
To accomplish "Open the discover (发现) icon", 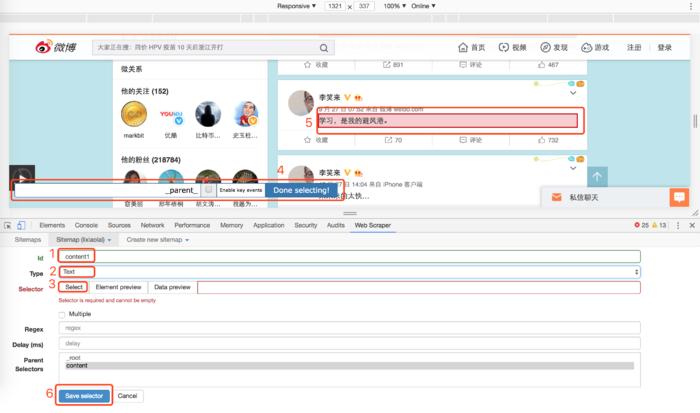I will tap(546, 47).
